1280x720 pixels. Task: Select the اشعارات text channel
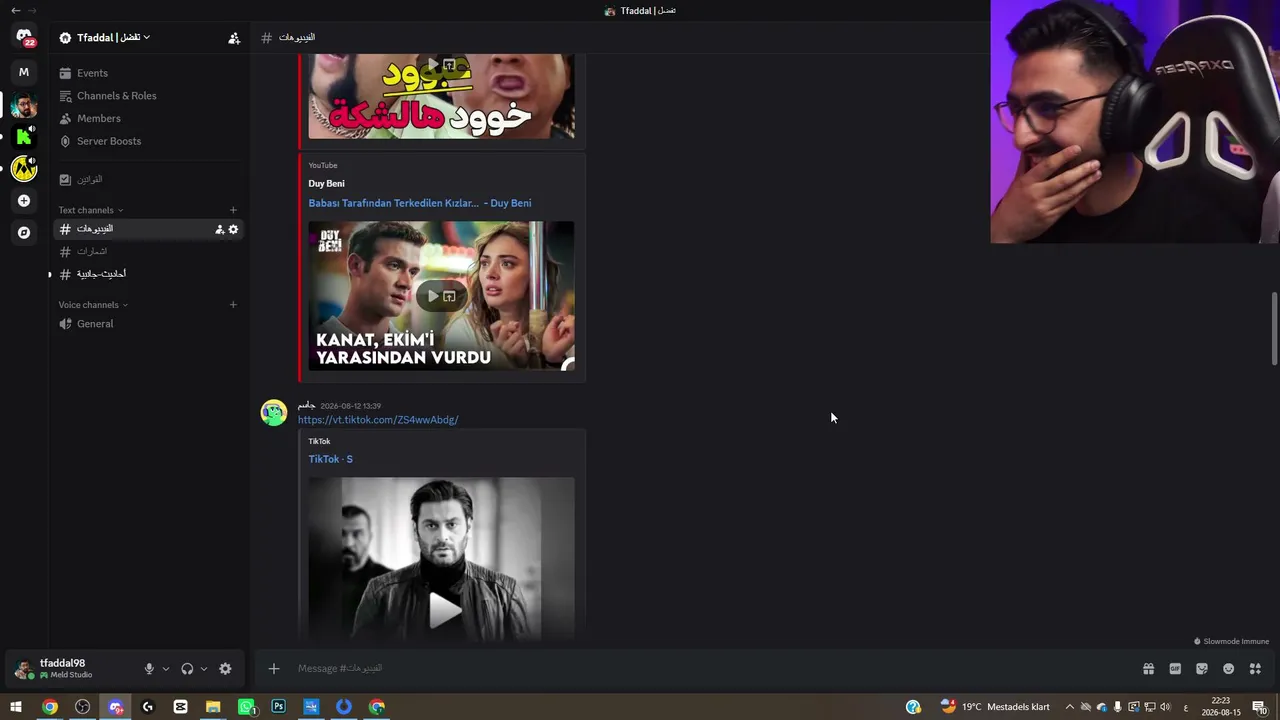149,251
